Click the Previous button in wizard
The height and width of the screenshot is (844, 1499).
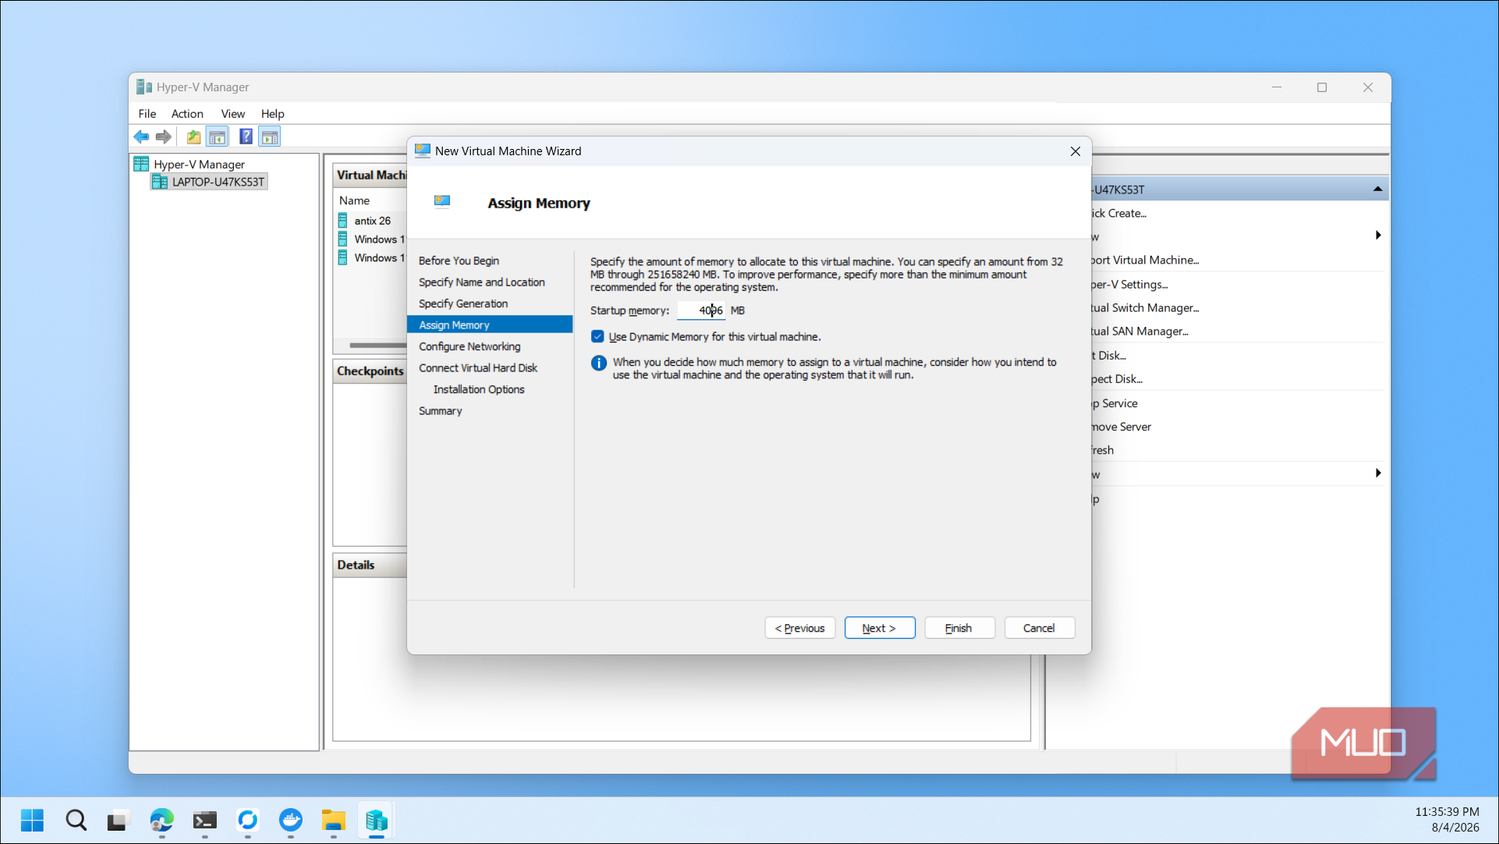[x=800, y=628]
